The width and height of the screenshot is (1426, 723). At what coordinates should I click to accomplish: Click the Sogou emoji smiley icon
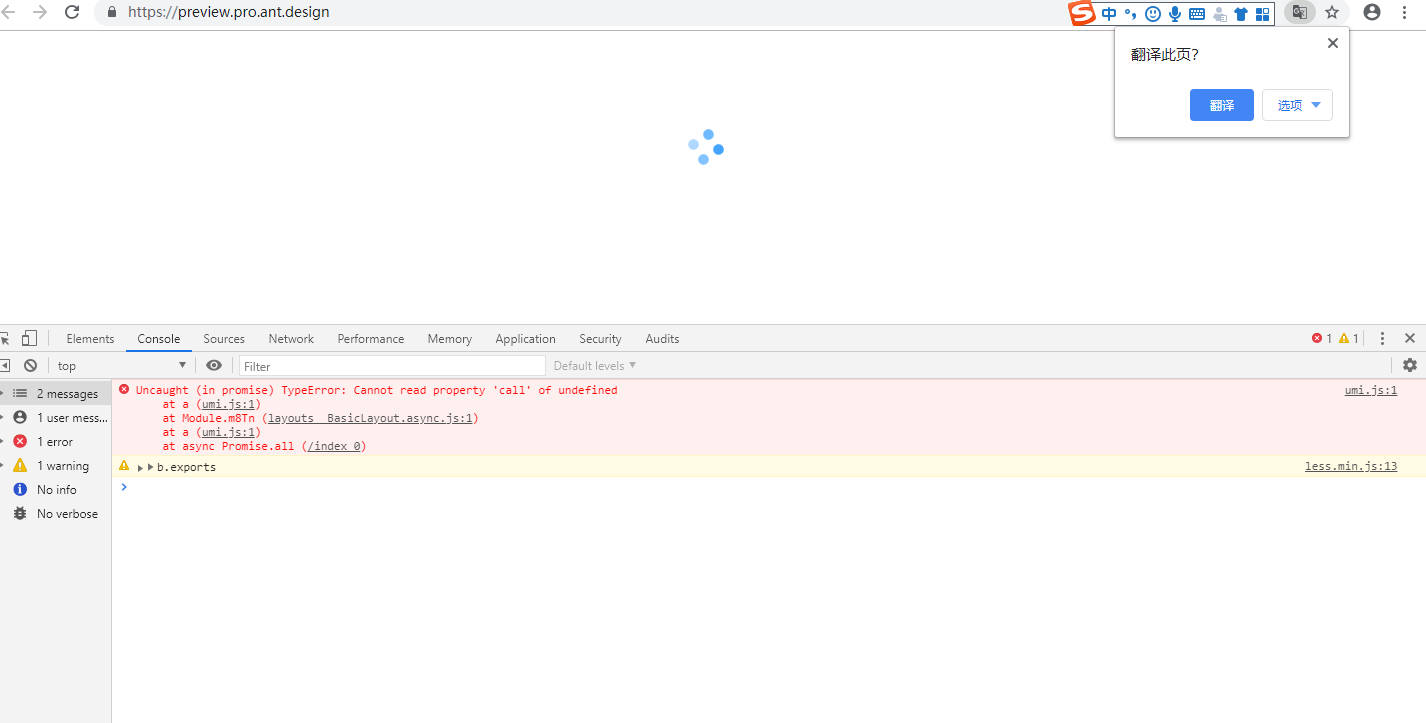[x=1153, y=14]
